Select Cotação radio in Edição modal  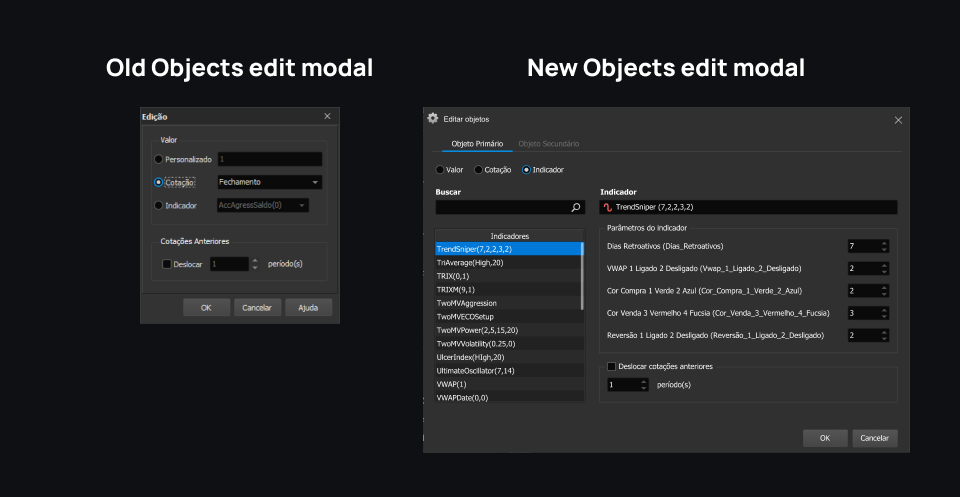pyautogui.click(x=159, y=182)
